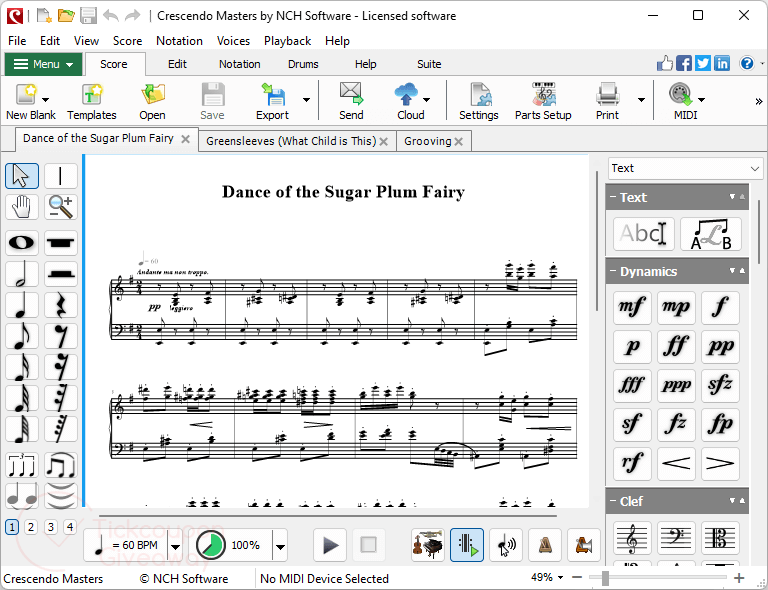
Task: Switch to voice 4
Action: click(x=70, y=527)
